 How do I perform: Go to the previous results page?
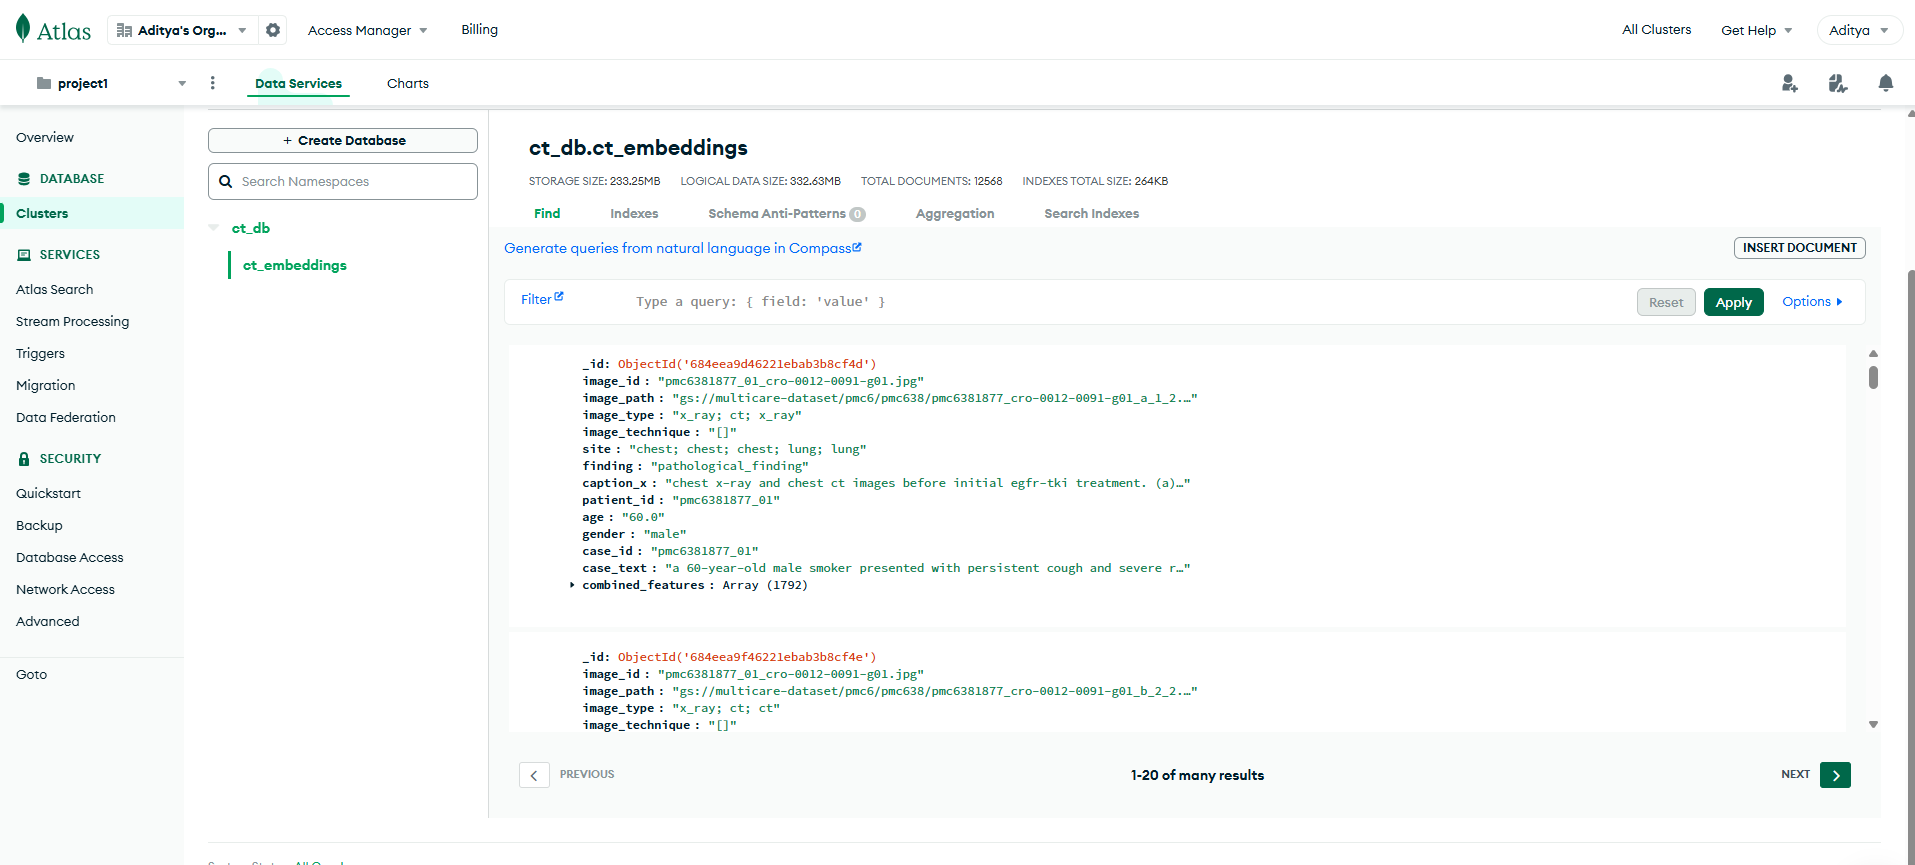click(534, 775)
